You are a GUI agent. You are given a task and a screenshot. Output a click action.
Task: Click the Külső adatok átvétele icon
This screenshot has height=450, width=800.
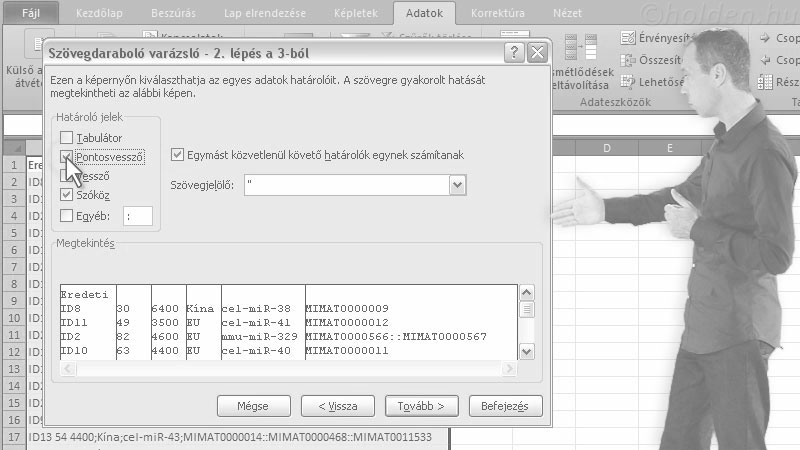(x=37, y=44)
